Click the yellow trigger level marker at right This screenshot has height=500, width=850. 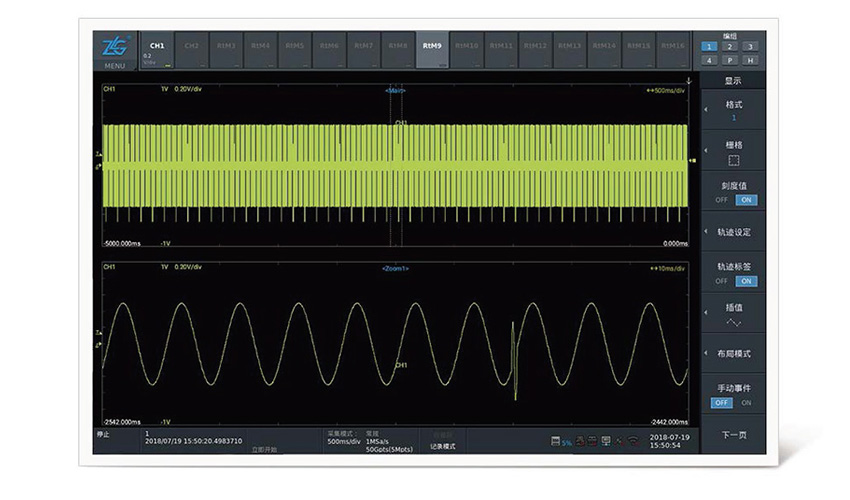pos(692,161)
